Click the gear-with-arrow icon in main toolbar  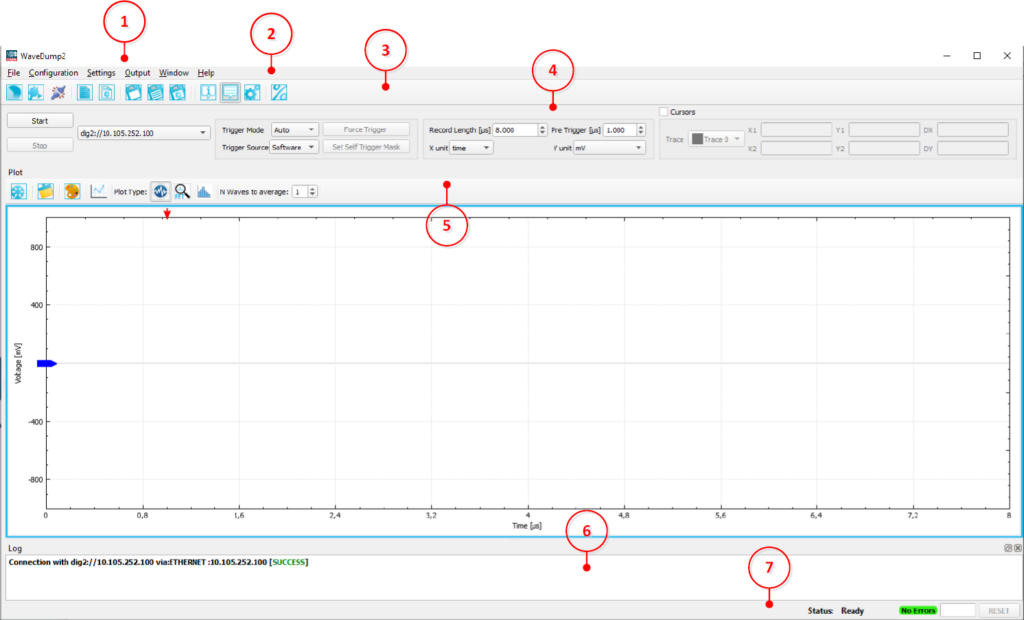point(36,93)
